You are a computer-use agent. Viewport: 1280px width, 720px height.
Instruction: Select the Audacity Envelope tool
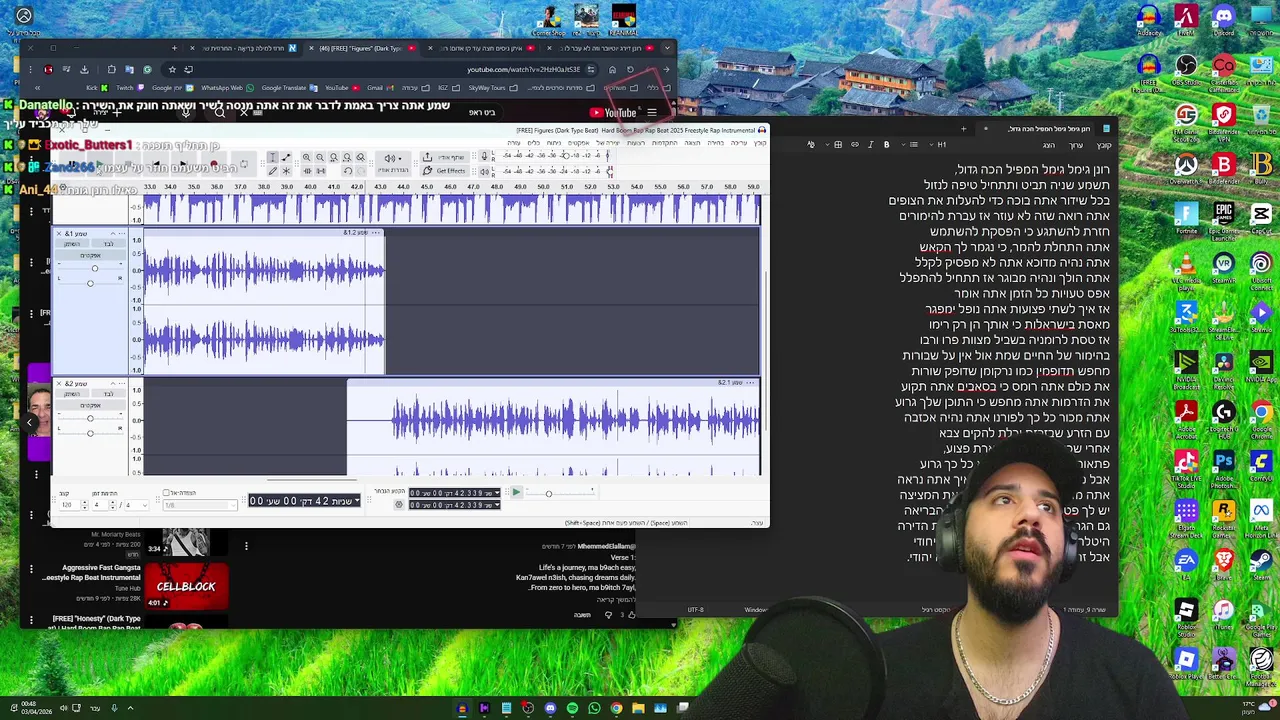(x=286, y=156)
